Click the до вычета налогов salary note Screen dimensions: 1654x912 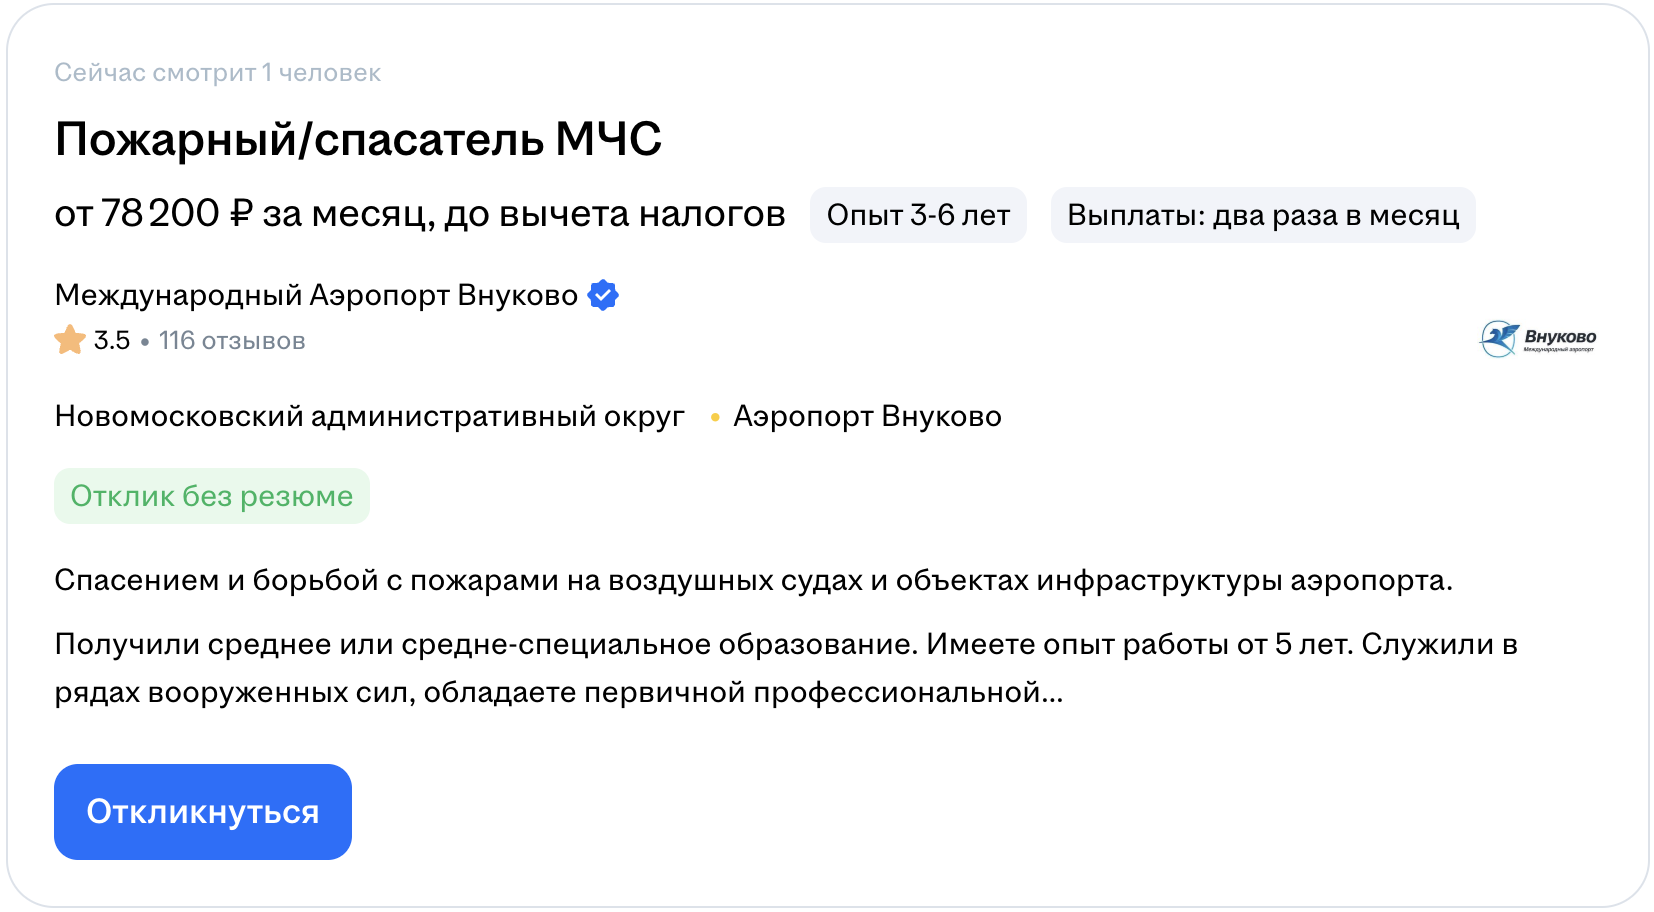click(x=614, y=214)
